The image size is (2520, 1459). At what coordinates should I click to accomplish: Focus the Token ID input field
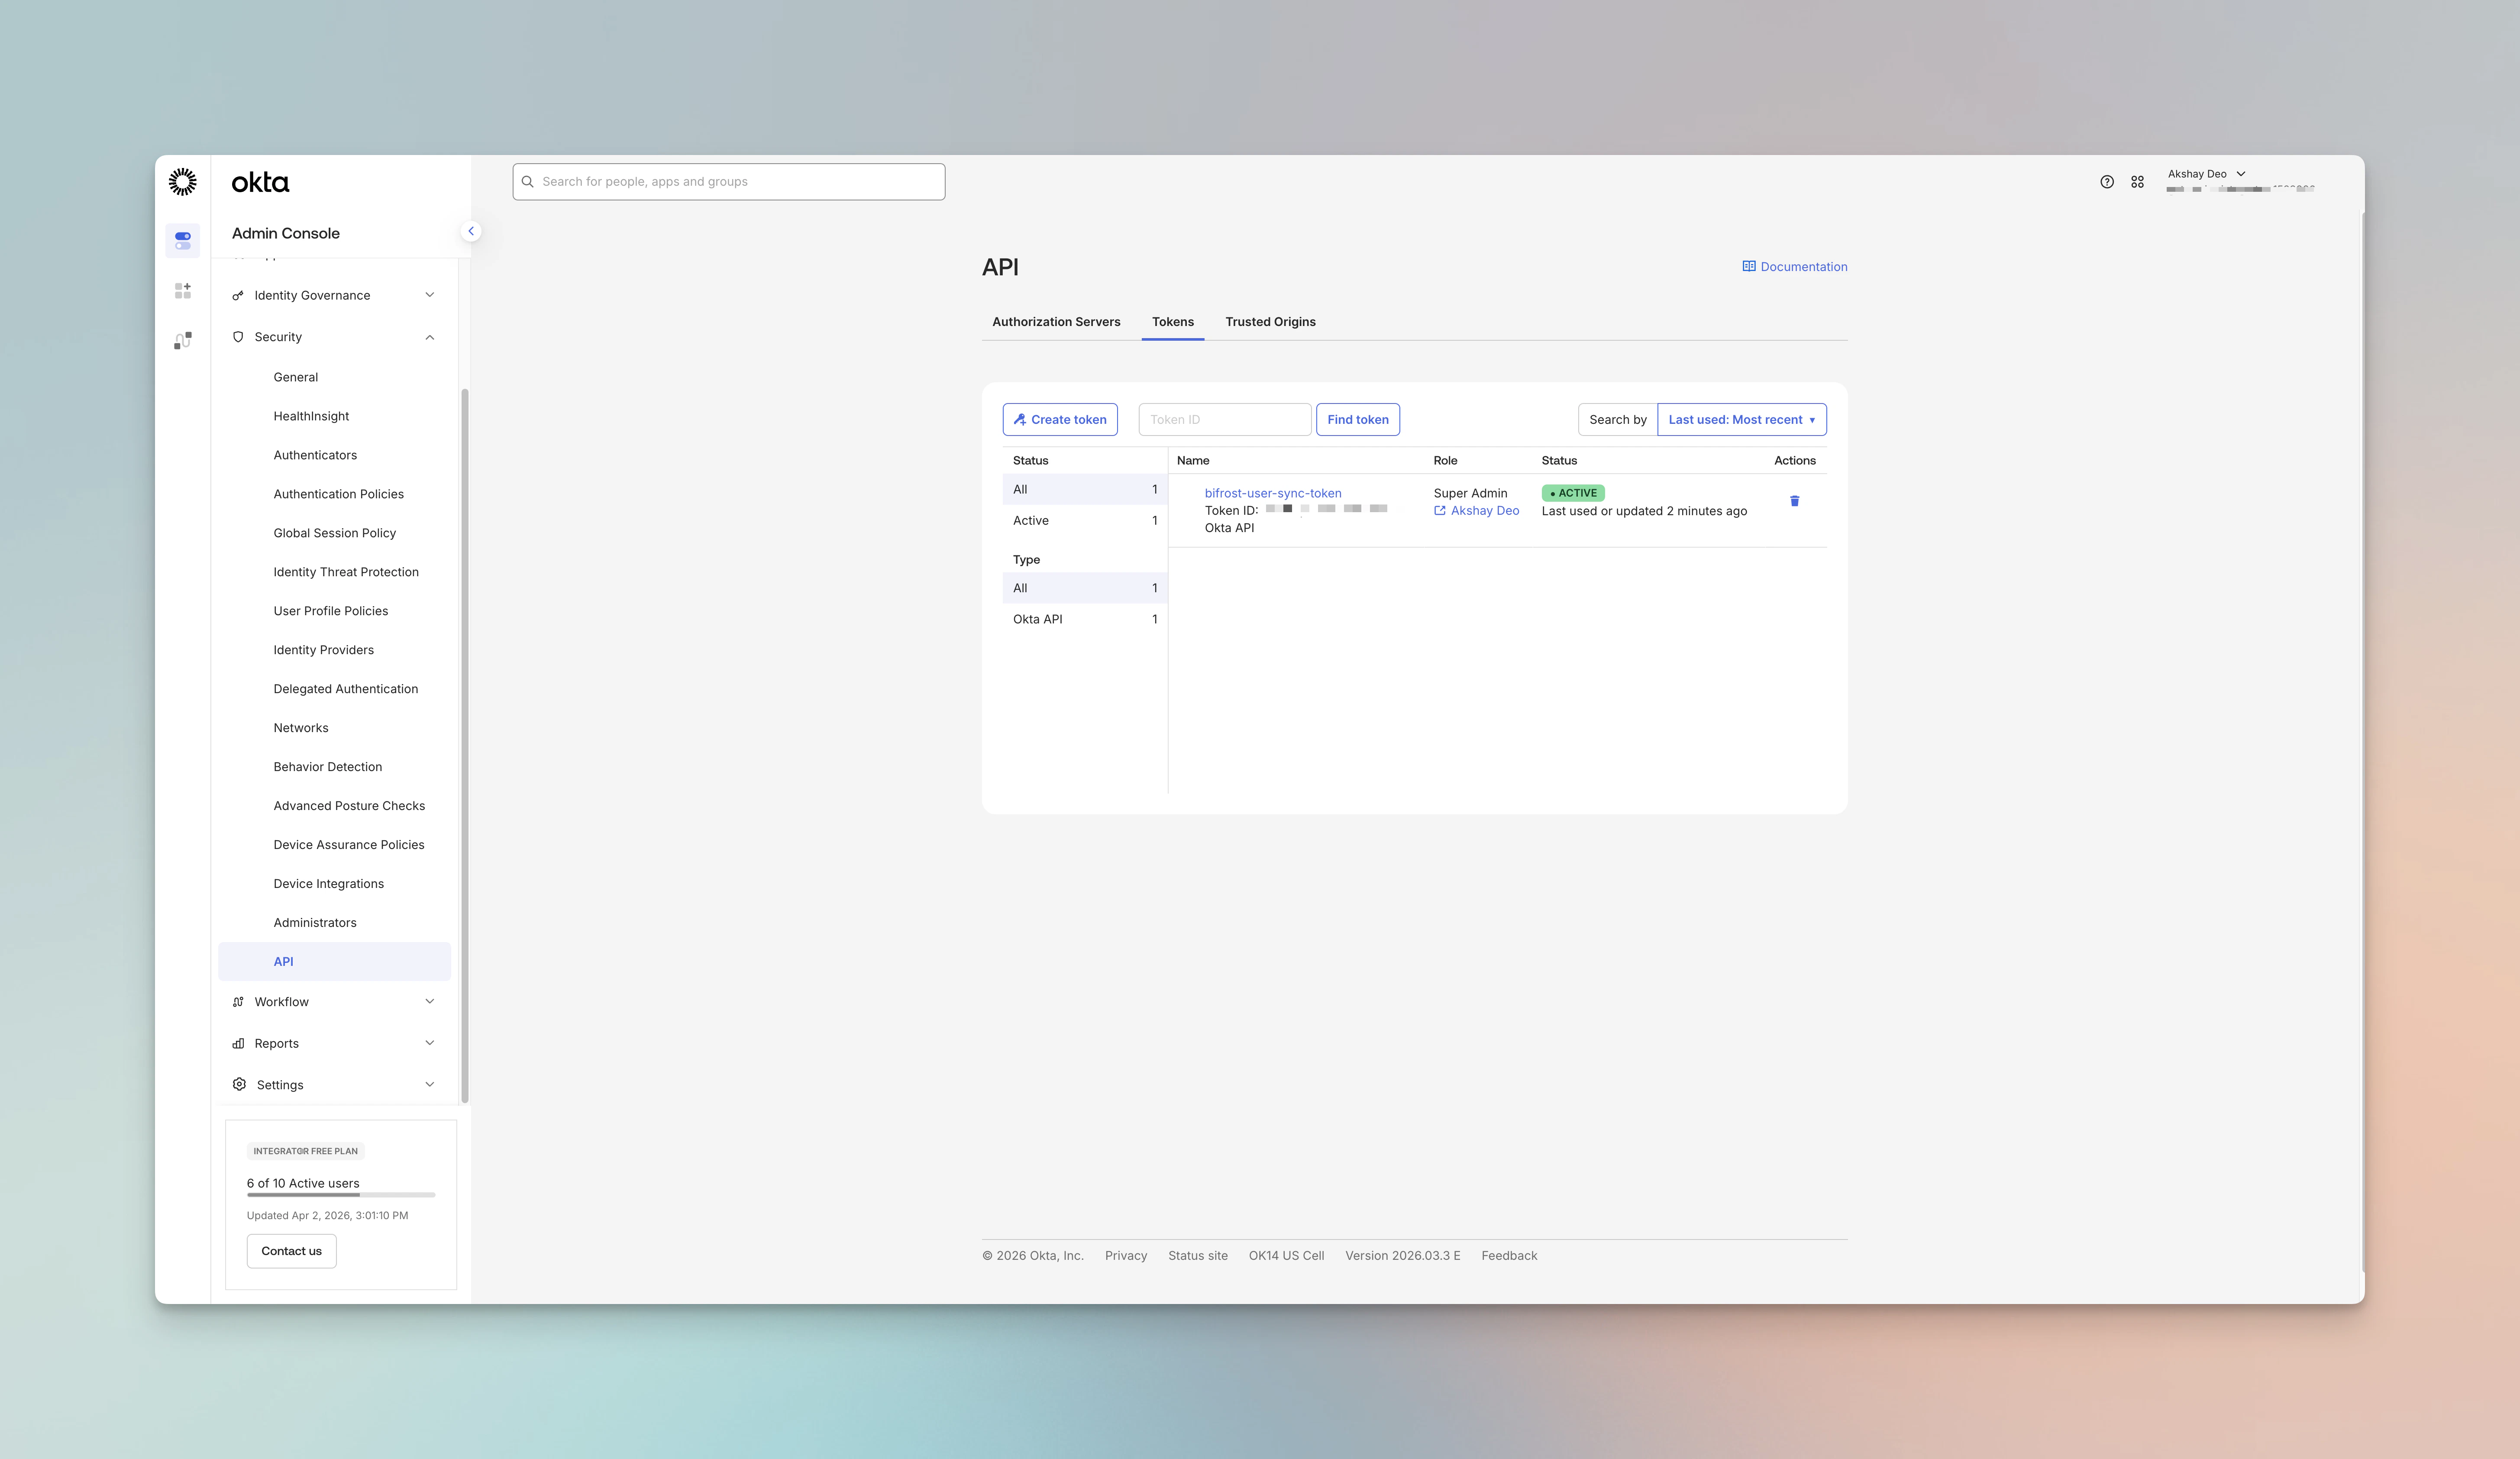[1225, 420]
